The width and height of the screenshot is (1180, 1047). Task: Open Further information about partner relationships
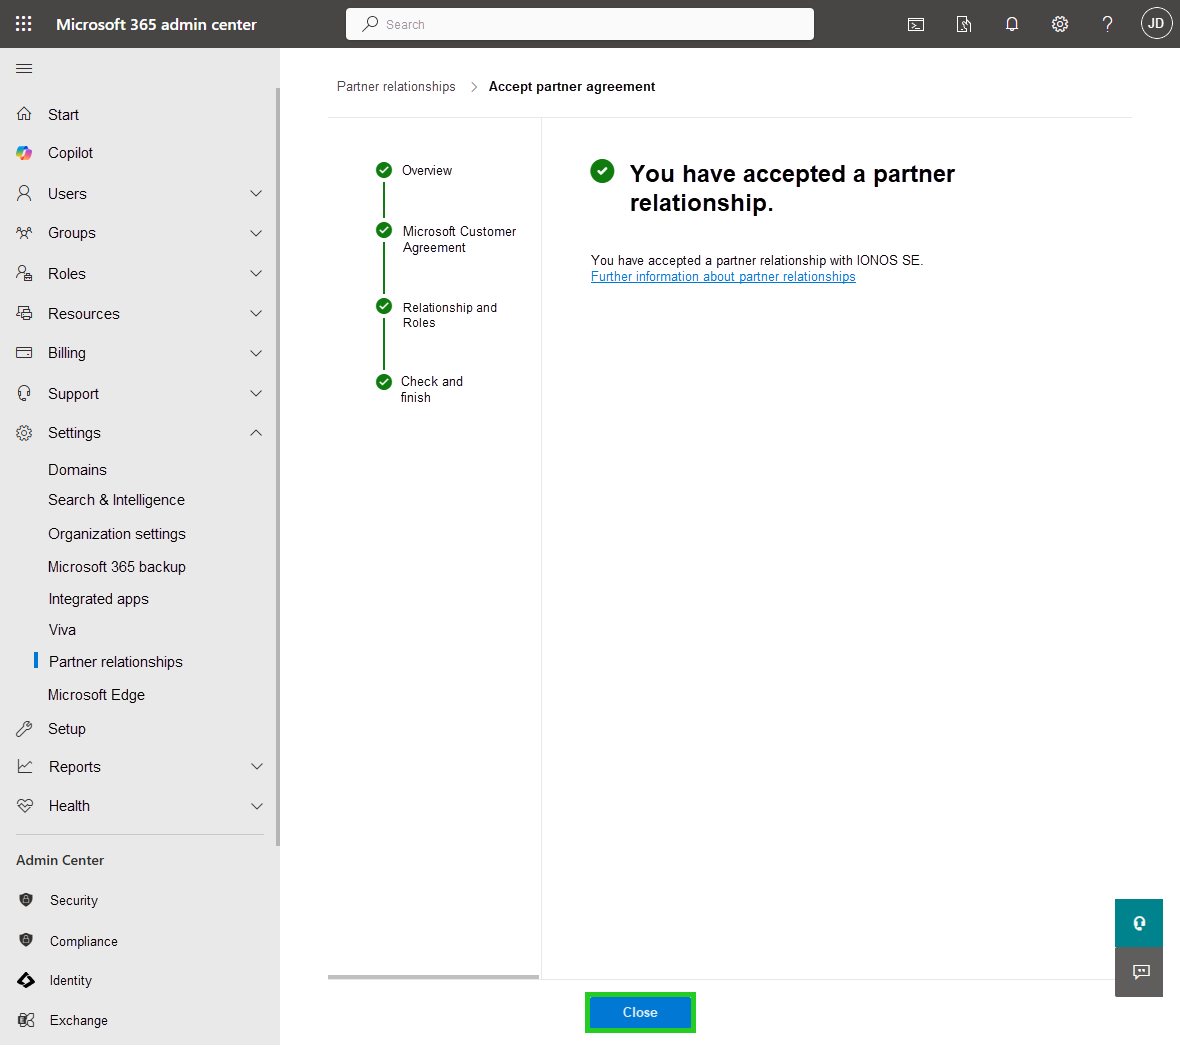click(723, 276)
